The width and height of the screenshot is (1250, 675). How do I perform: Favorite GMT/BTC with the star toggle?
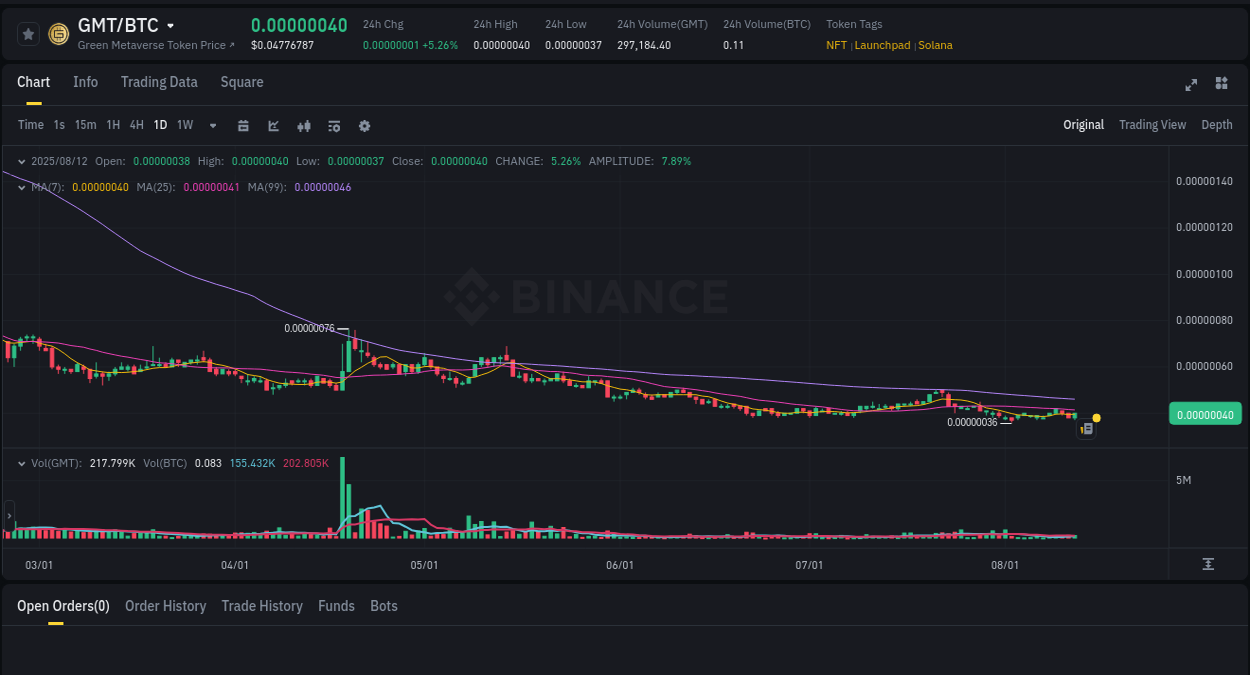pos(27,33)
